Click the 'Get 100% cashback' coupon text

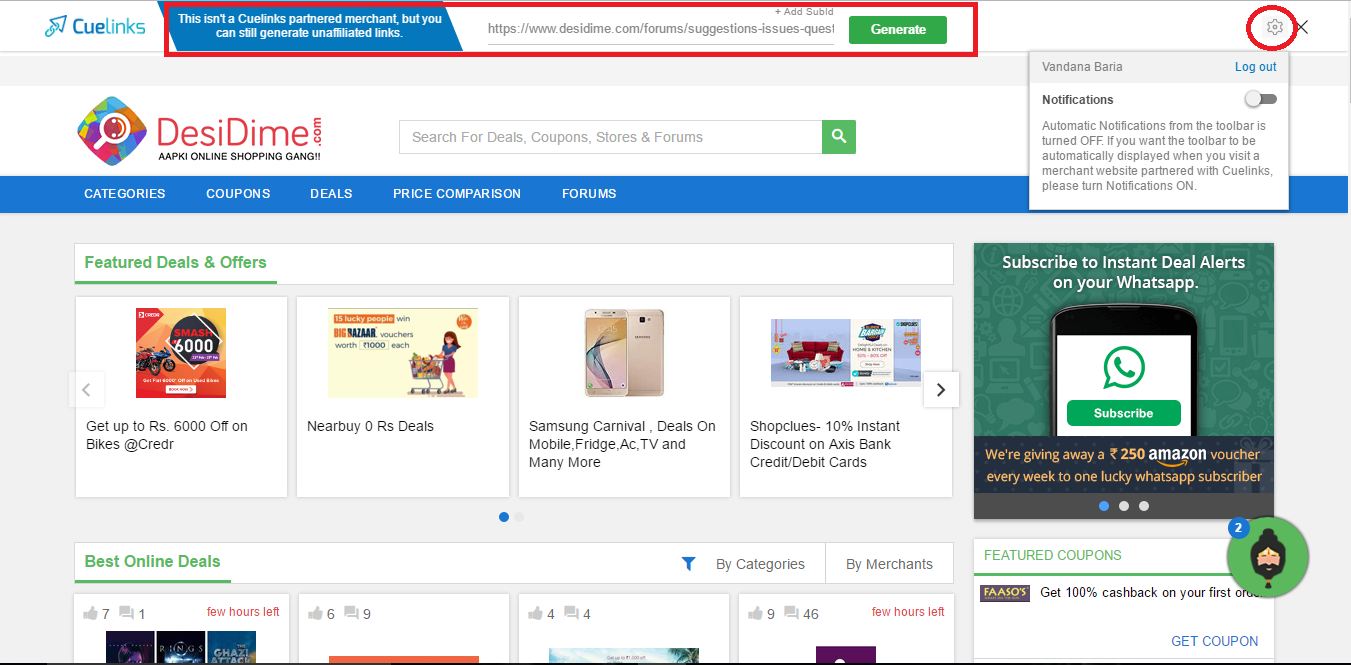[x=1150, y=593]
